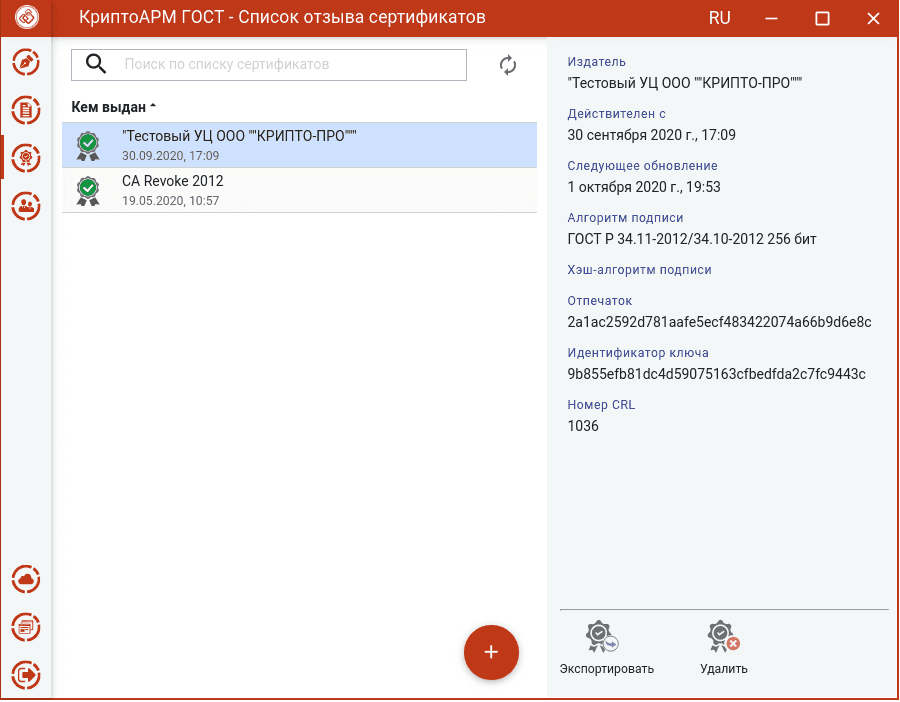
Task: Maximize the КриптоАРМ window
Action: 823,18
